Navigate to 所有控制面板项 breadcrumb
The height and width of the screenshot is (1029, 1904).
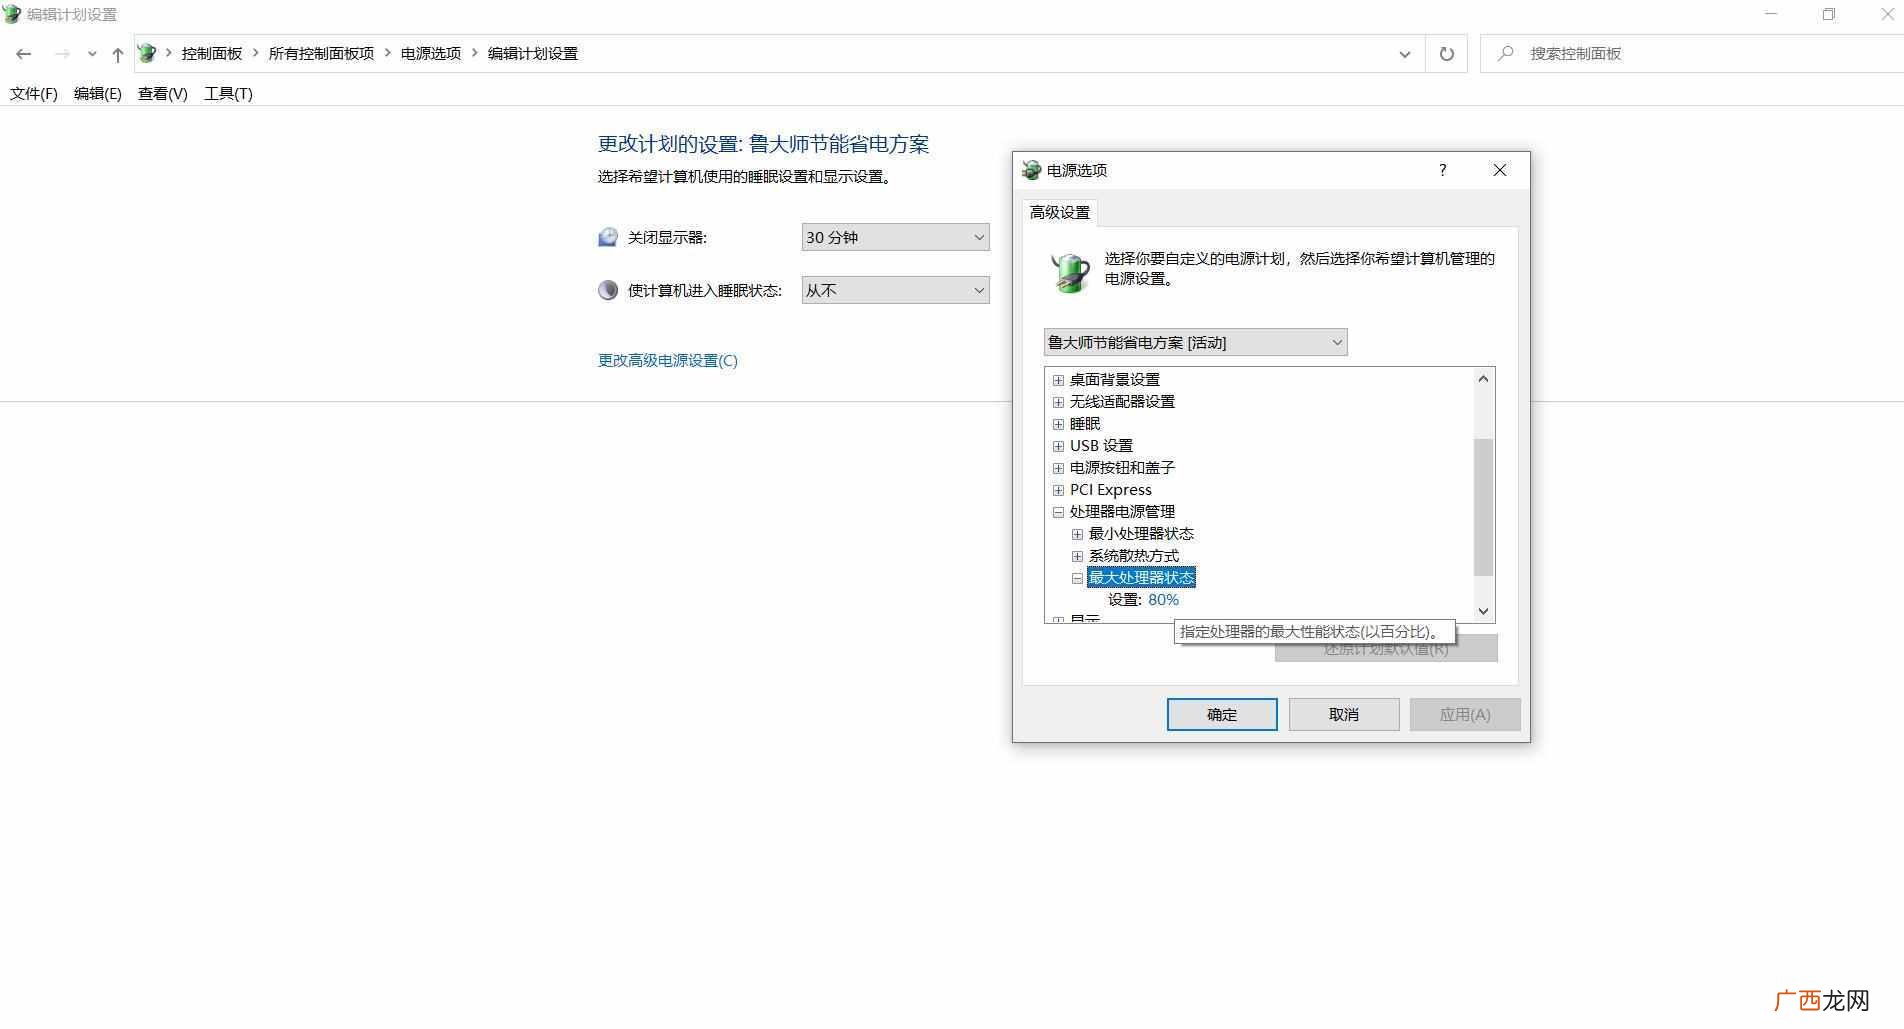[x=321, y=54]
